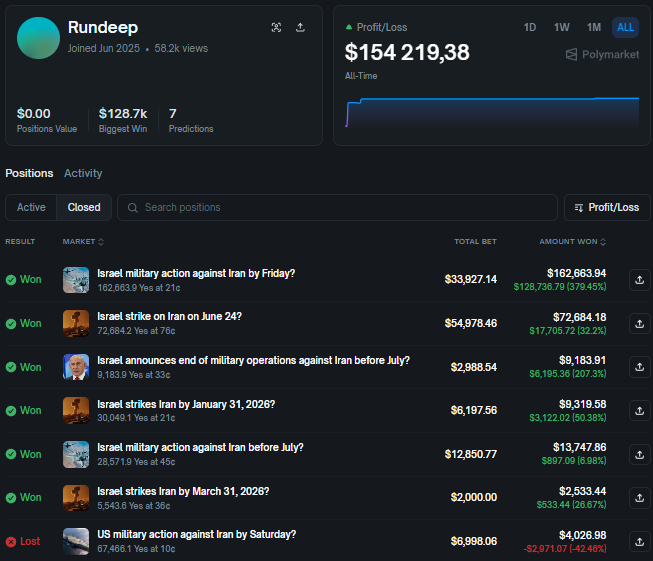Click the 7 Predictions stat
This screenshot has height=561, width=653.
[x=191, y=120]
